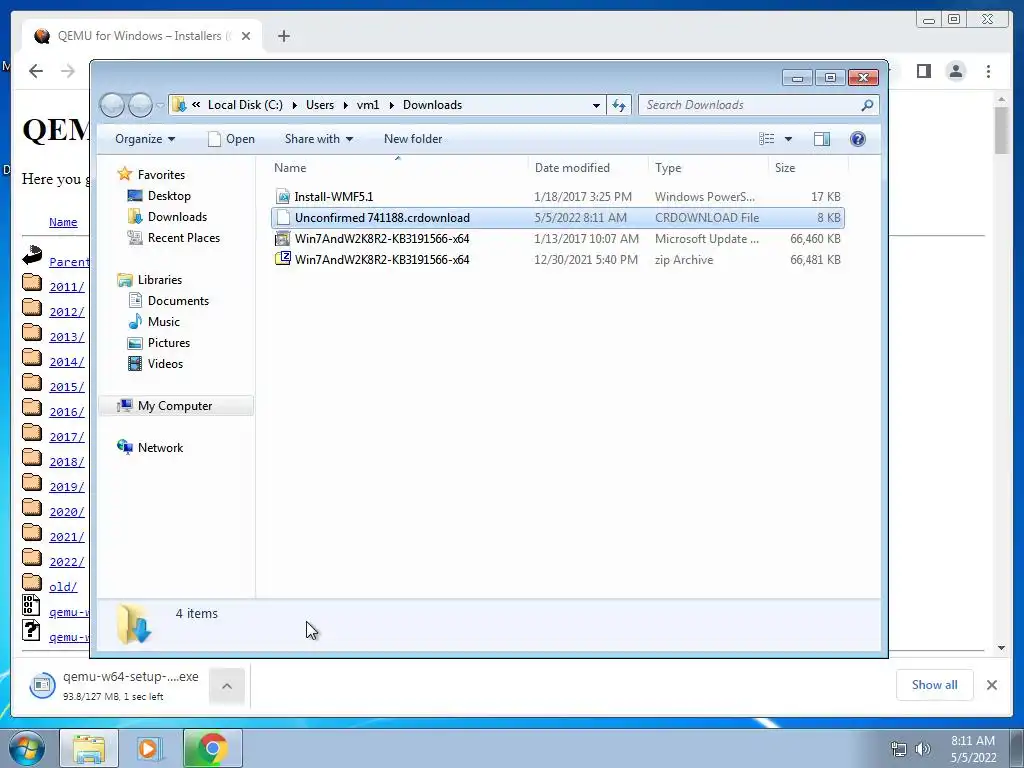Viewport: 1024px width, 768px height.
Task: Select Network in navigation pane
Action: tap(160, 447)
